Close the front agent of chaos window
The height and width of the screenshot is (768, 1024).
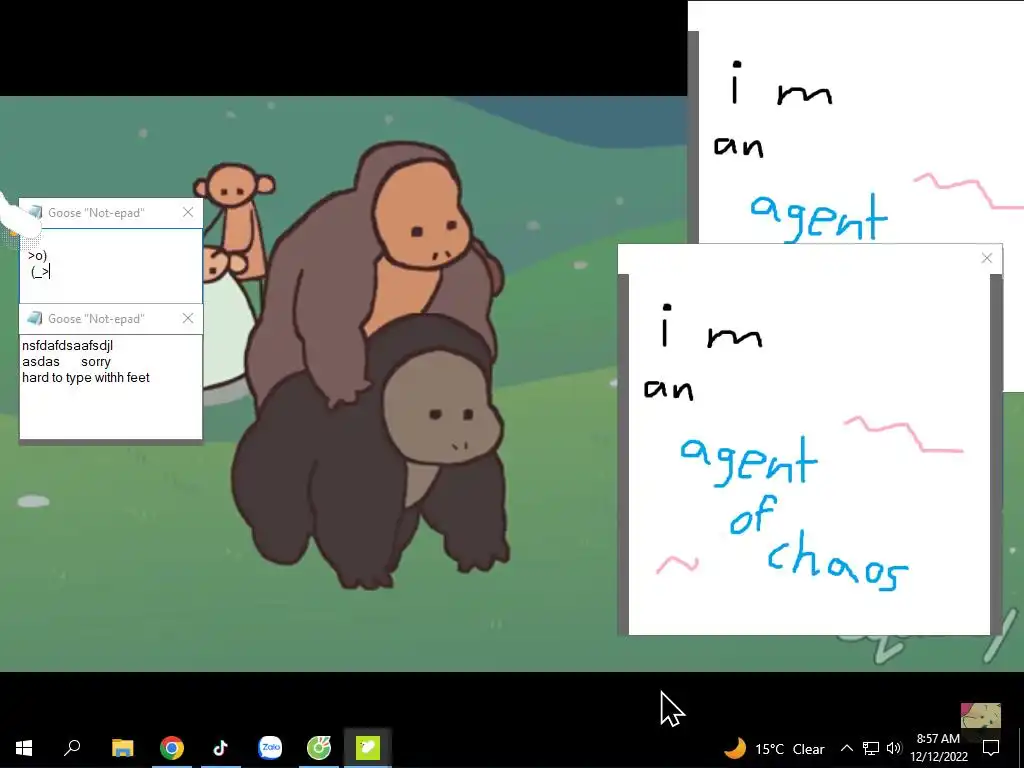tap(987, 258)
